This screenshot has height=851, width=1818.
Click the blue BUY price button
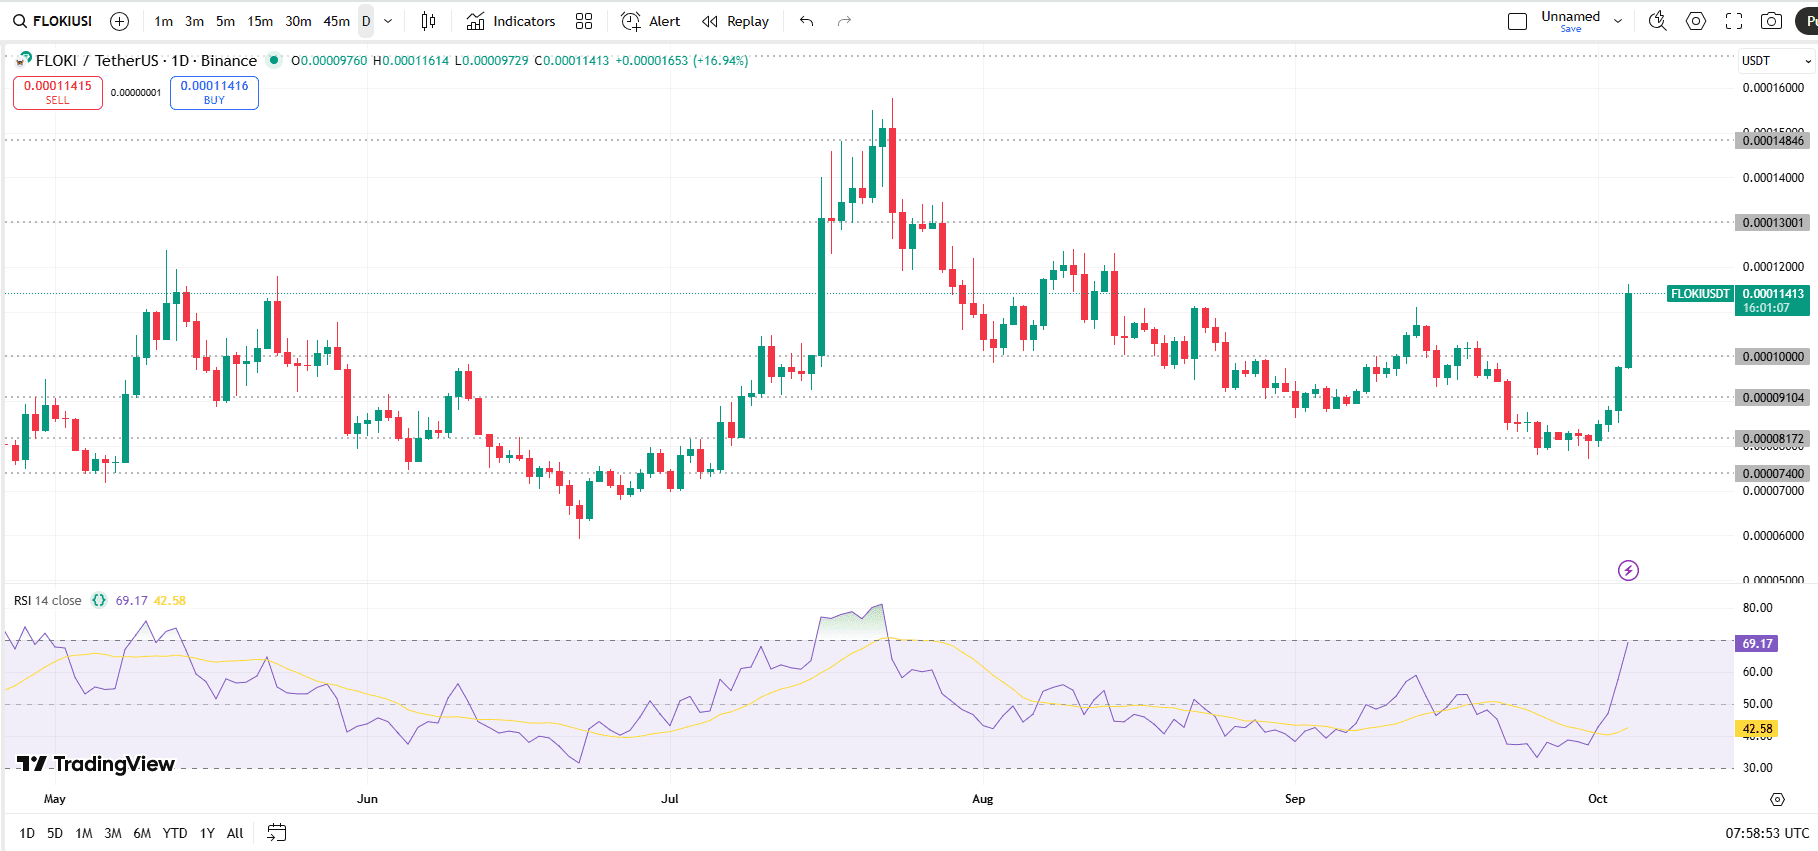click(x=214, y=92)
